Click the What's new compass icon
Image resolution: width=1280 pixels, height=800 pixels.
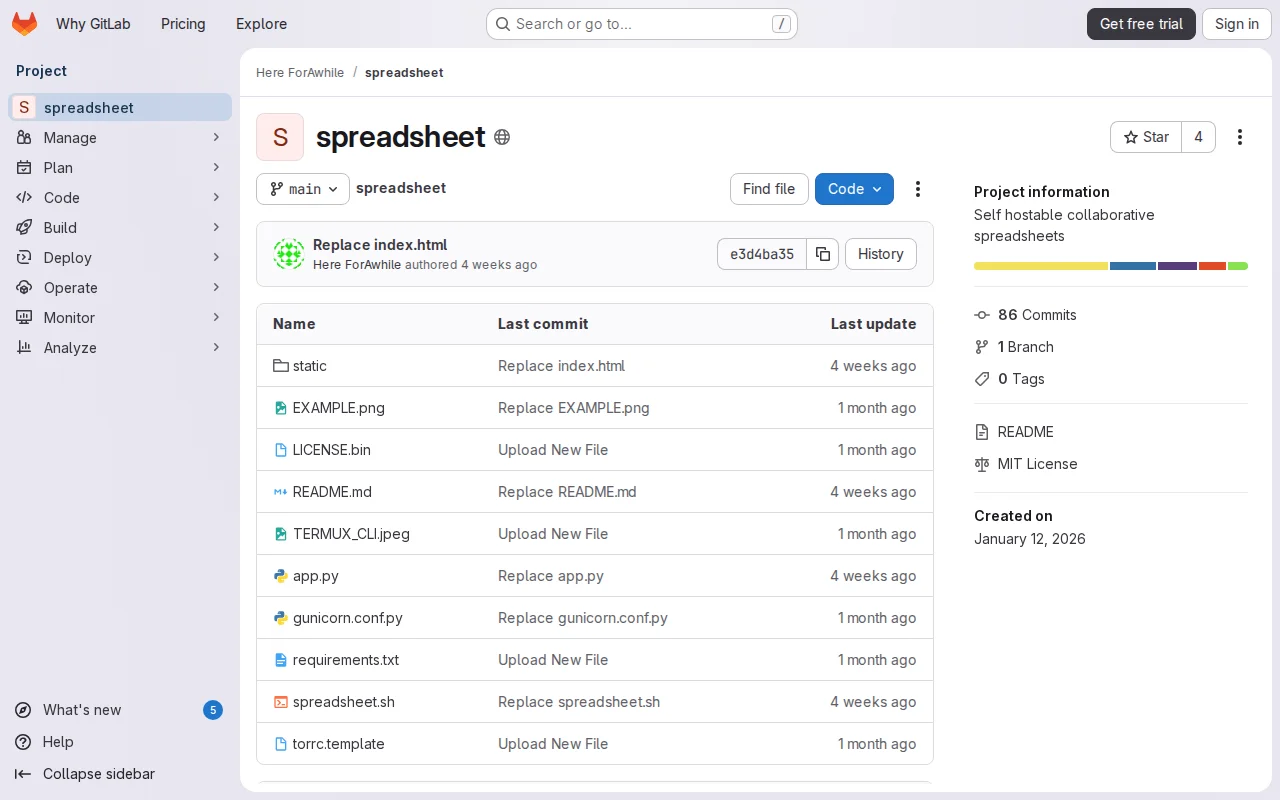23,710
